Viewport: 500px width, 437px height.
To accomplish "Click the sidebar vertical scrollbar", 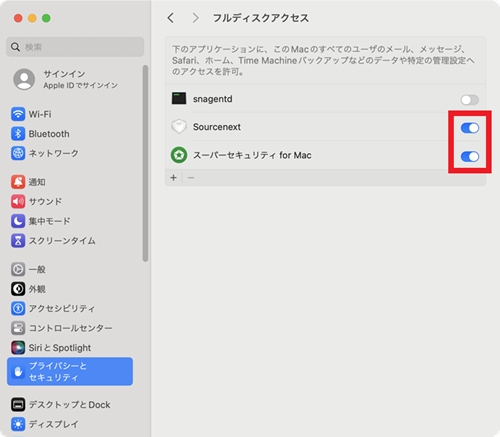I will (x=145, y=163).
